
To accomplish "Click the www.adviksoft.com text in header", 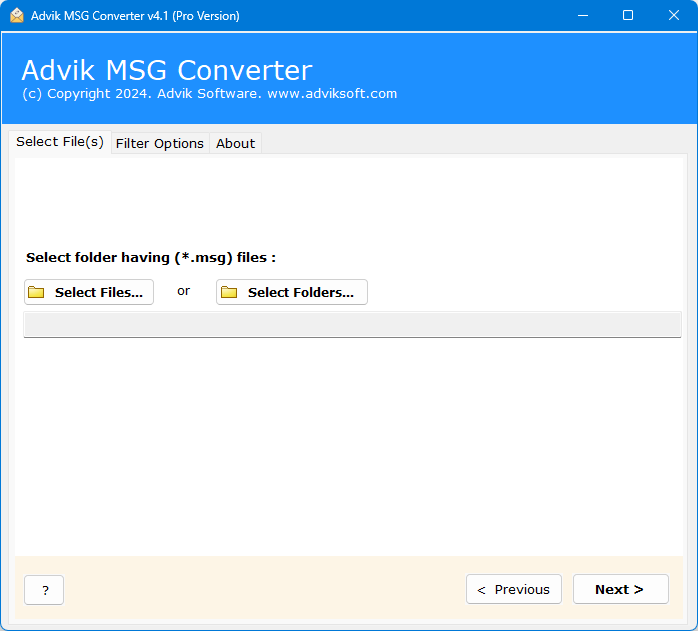I will (x=331, y=94).
